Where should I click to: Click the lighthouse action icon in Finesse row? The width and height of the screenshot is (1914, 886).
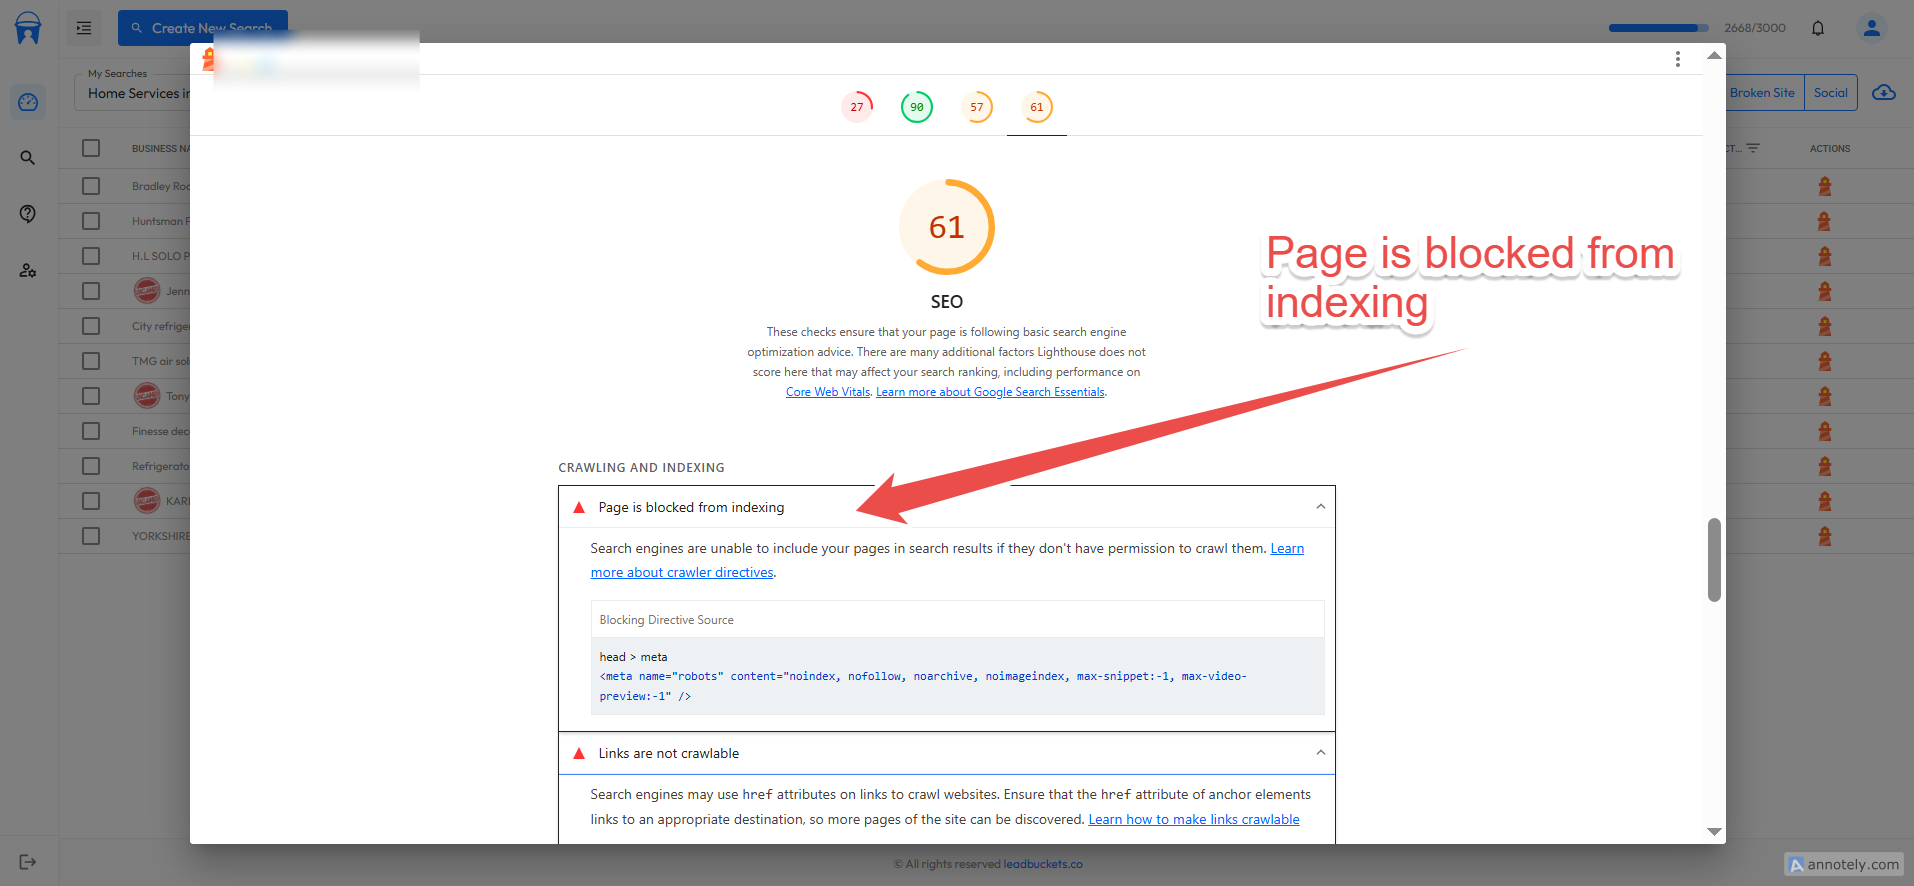pyautogui.click(x=1825, y=431)
